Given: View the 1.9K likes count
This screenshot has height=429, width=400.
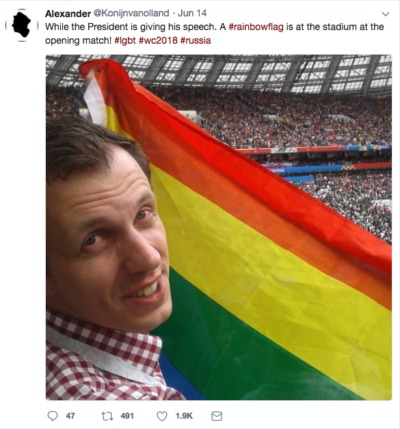Looking at the screenshot, I should coord(184,416).
